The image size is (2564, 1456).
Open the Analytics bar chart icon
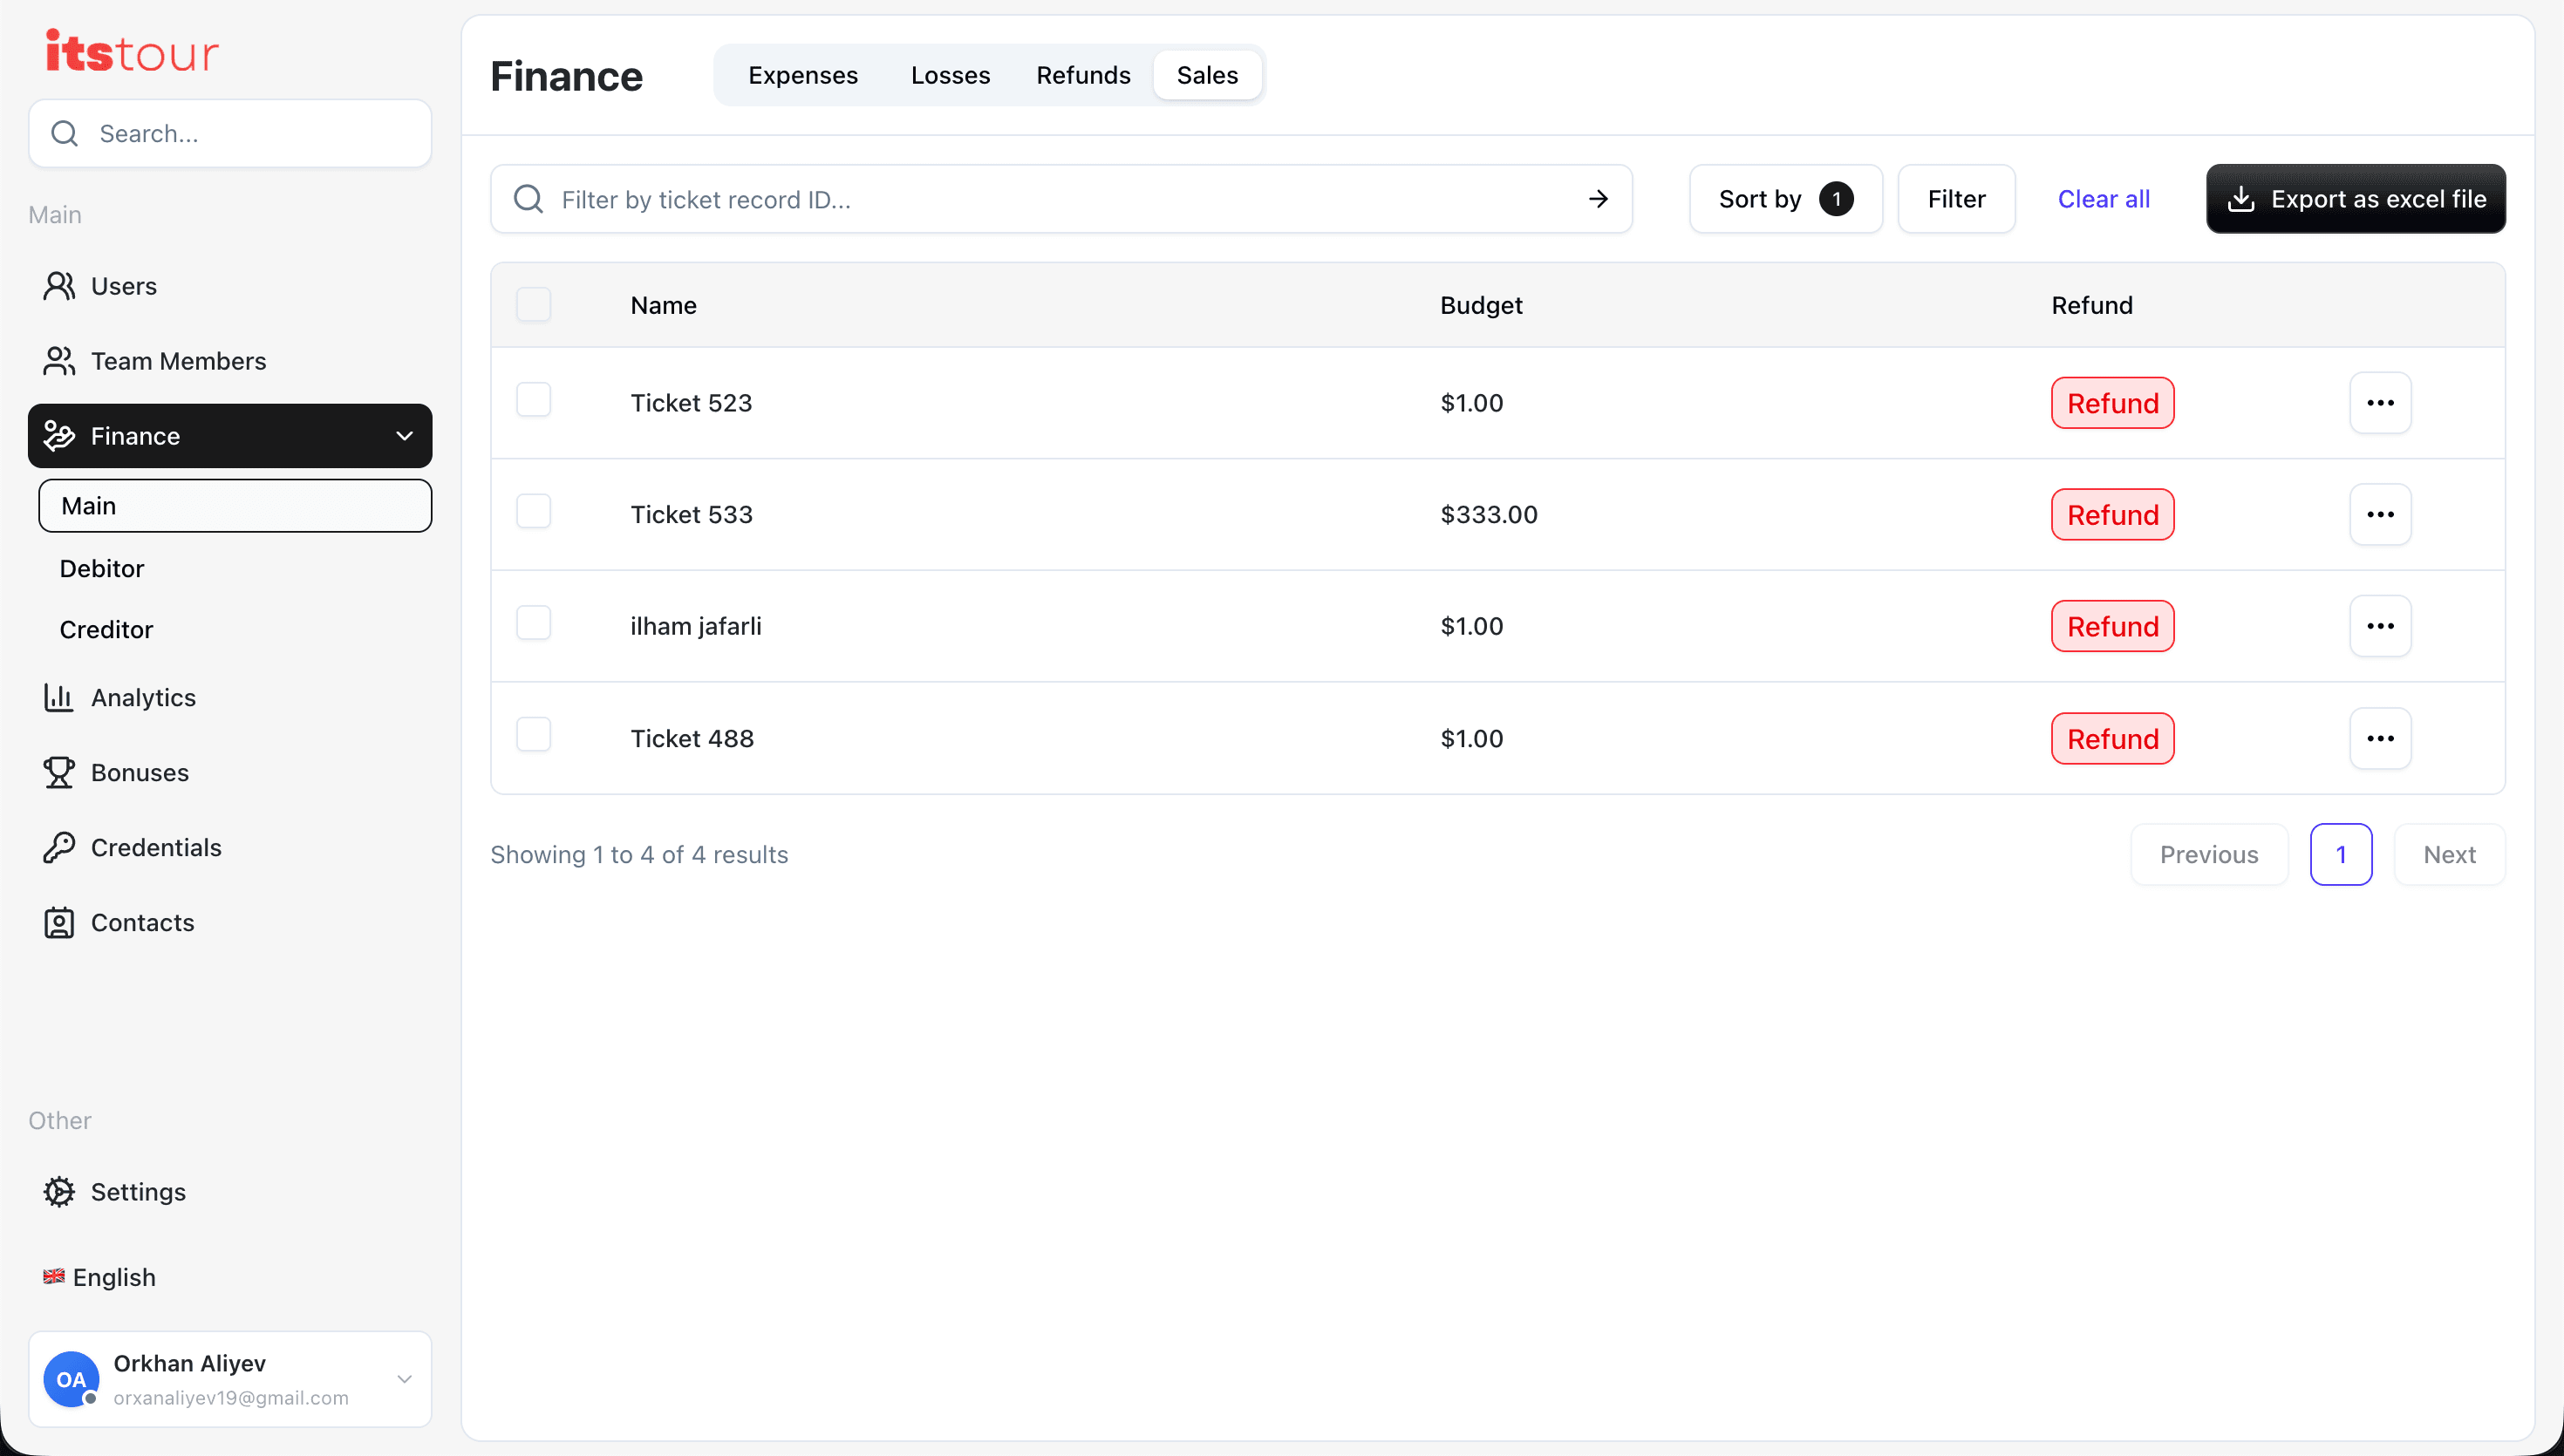pos(59,697)
